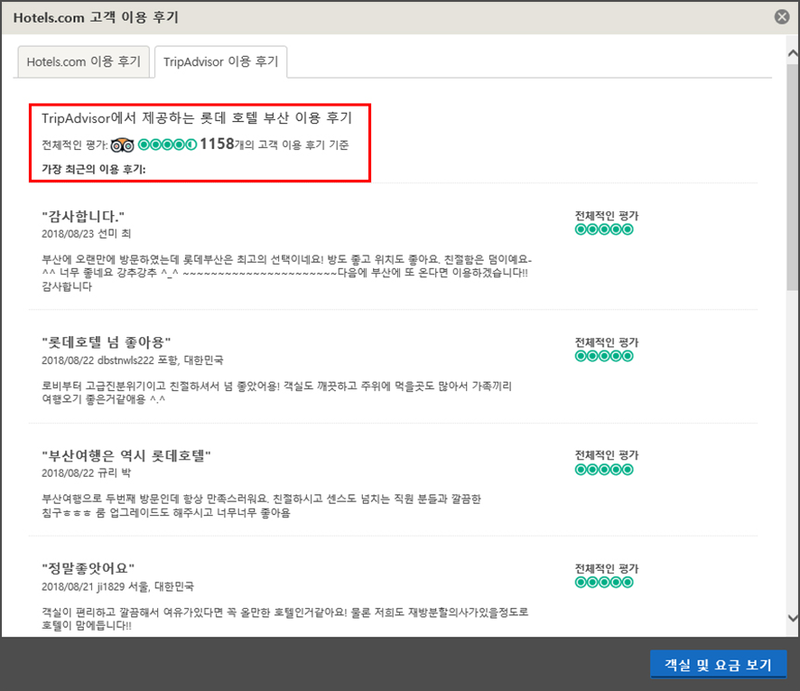The image size is (800, 691).
Task: Click rating bubbles for "감사합니다." review
Action: point(604,230)
